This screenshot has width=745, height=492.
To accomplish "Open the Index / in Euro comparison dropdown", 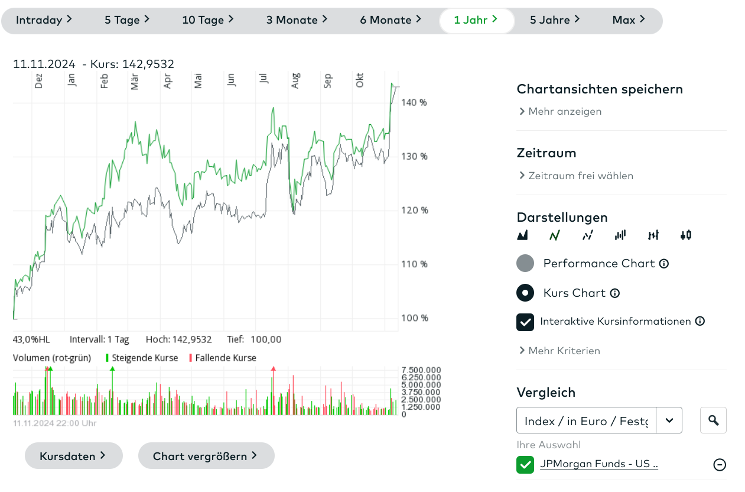I will pos(669,421).
